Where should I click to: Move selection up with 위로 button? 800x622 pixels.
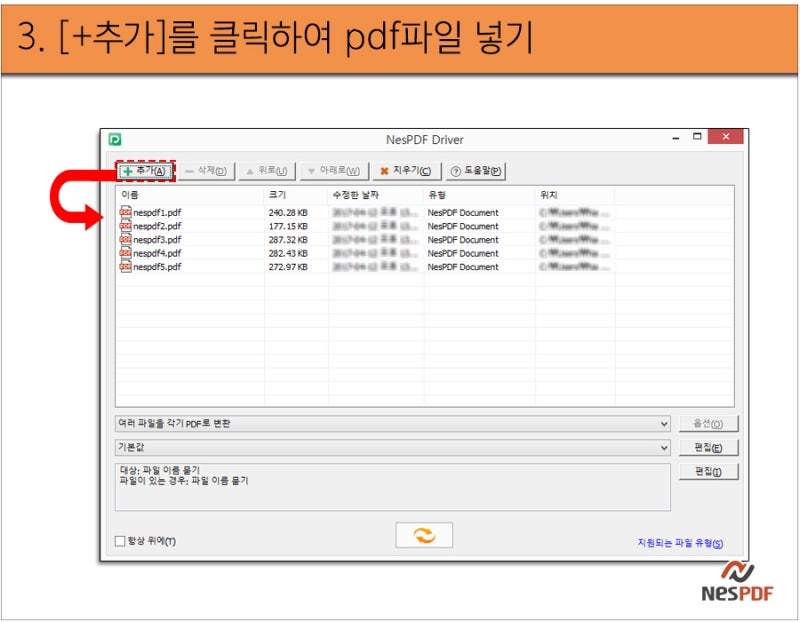[x=267, y=171]
